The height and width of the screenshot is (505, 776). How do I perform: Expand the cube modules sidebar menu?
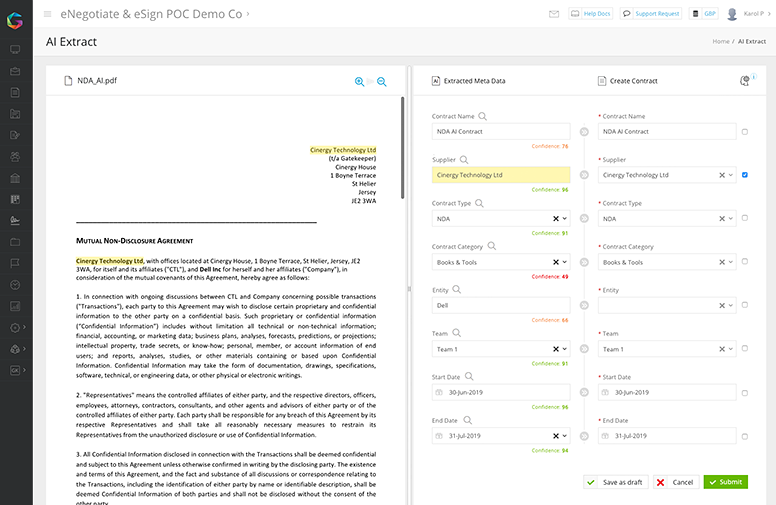[16, 349]
